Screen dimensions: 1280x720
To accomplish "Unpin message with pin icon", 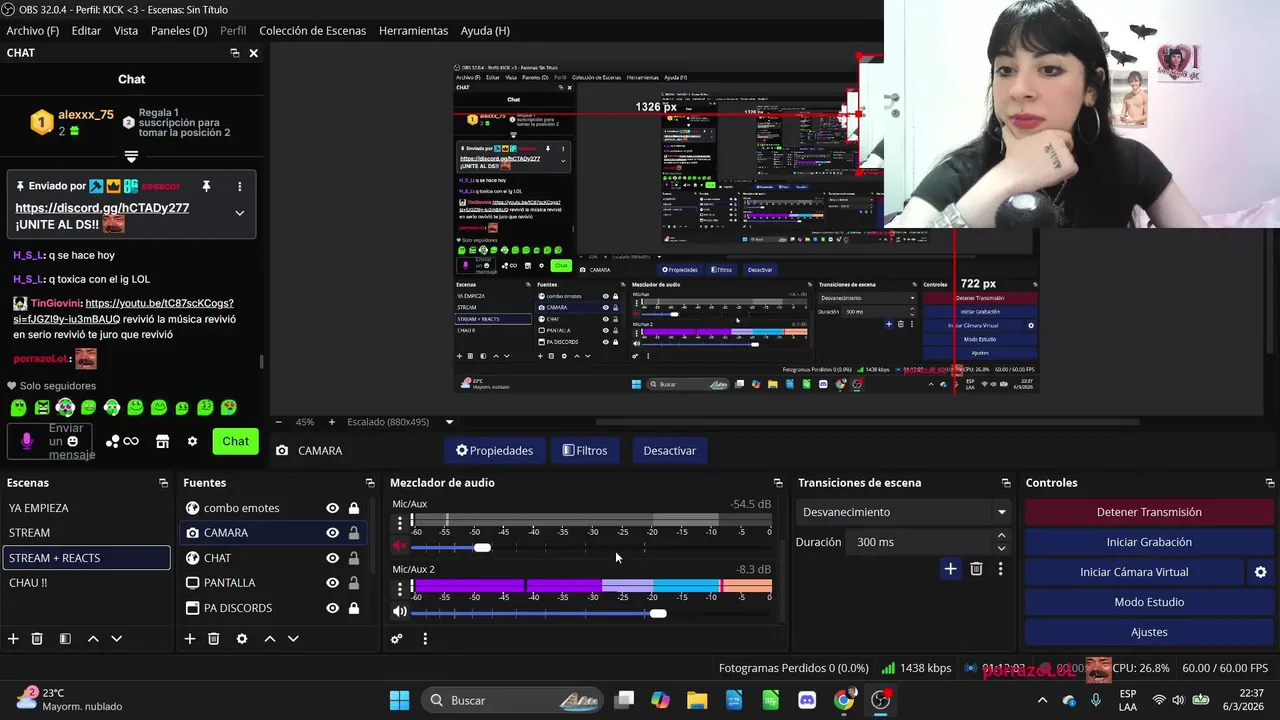I will point(206,186).
